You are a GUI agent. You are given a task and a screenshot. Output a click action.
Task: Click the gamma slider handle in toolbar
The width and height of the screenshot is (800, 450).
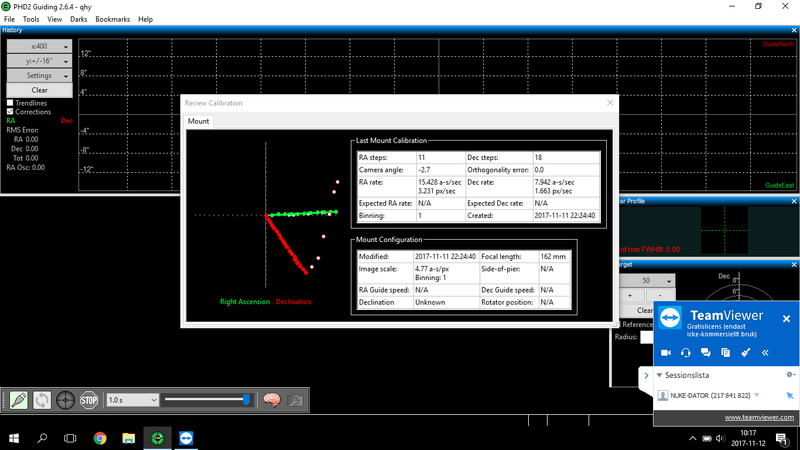coord(246,399)
